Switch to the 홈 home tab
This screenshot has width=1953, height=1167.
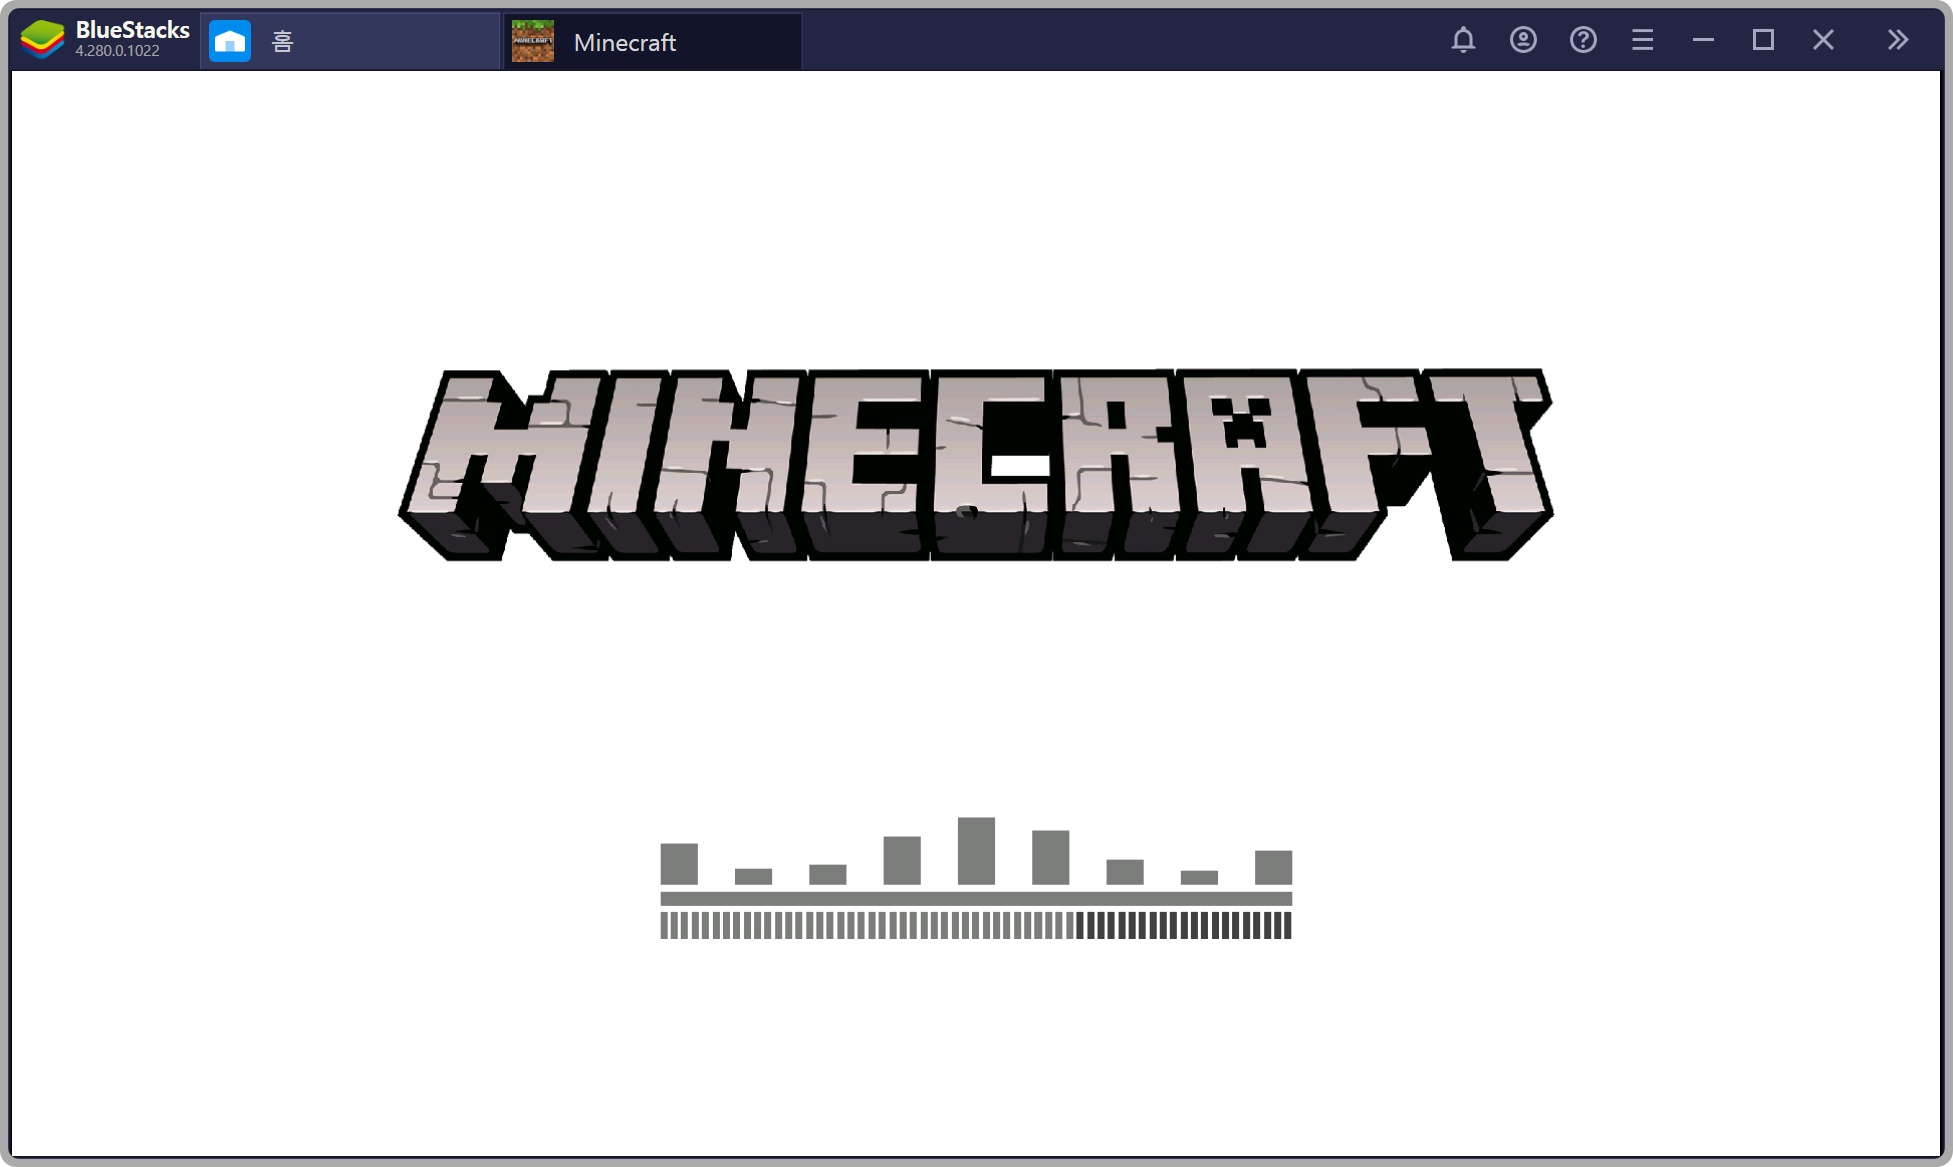pyautogui.click(x=283, y=41)
